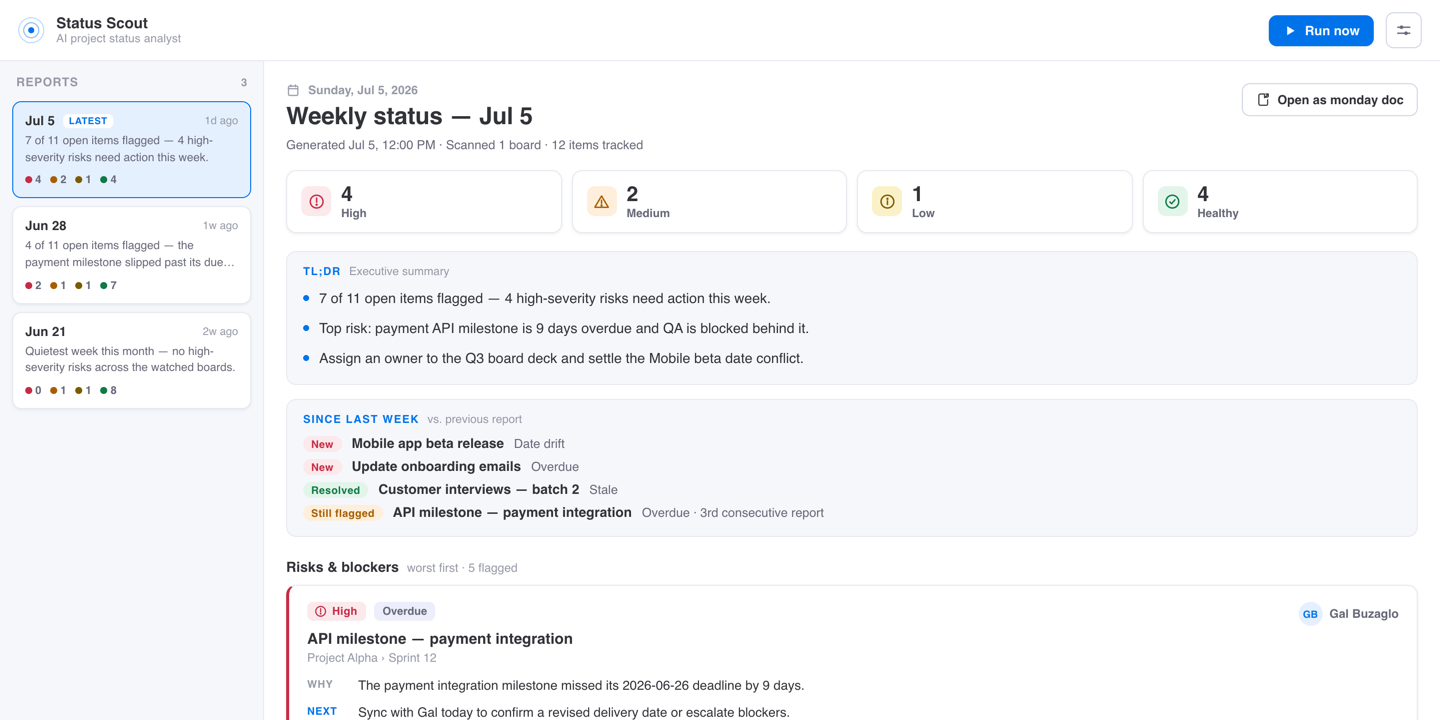Click the orange Medium warning triangle icon

[x=601, y=201]
